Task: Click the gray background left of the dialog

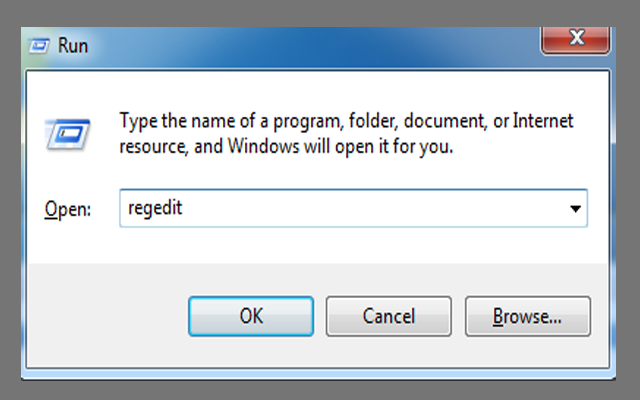Action: coord(10,200)
